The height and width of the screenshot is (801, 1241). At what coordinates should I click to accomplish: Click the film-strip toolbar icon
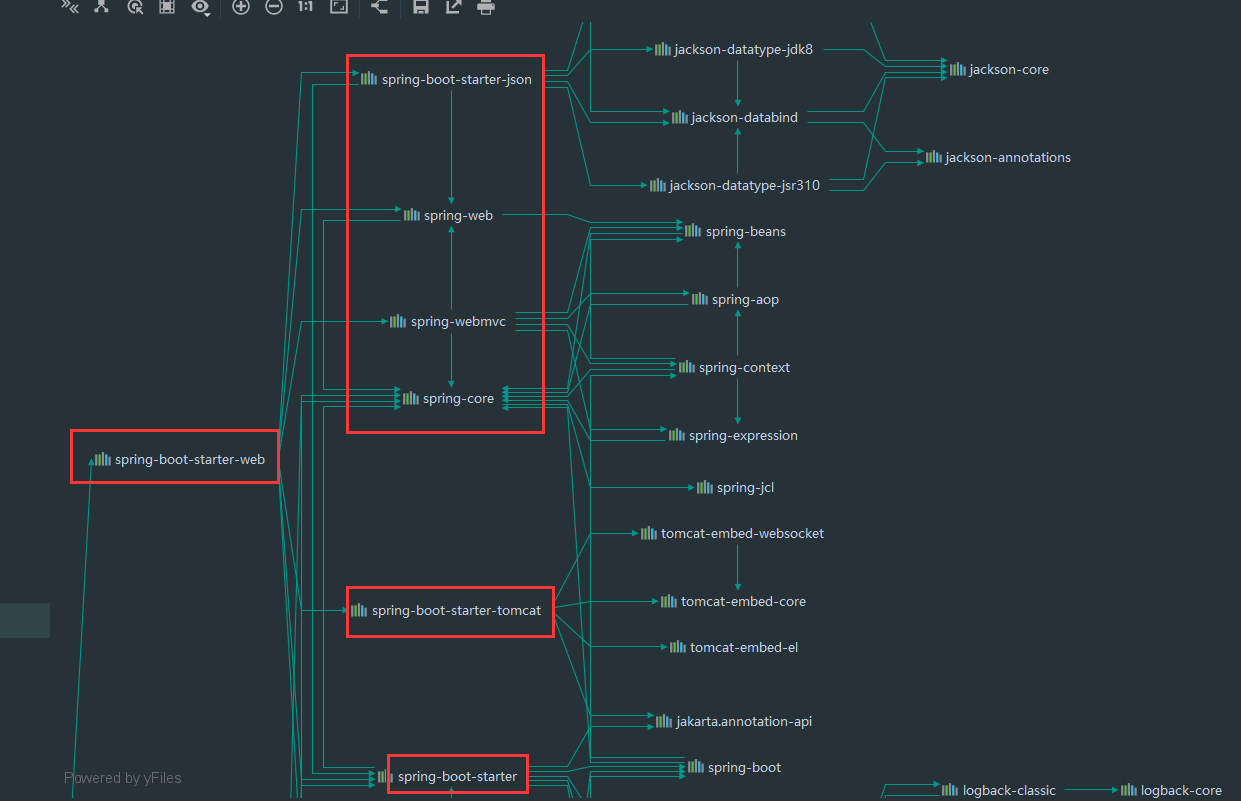(167, 7)
